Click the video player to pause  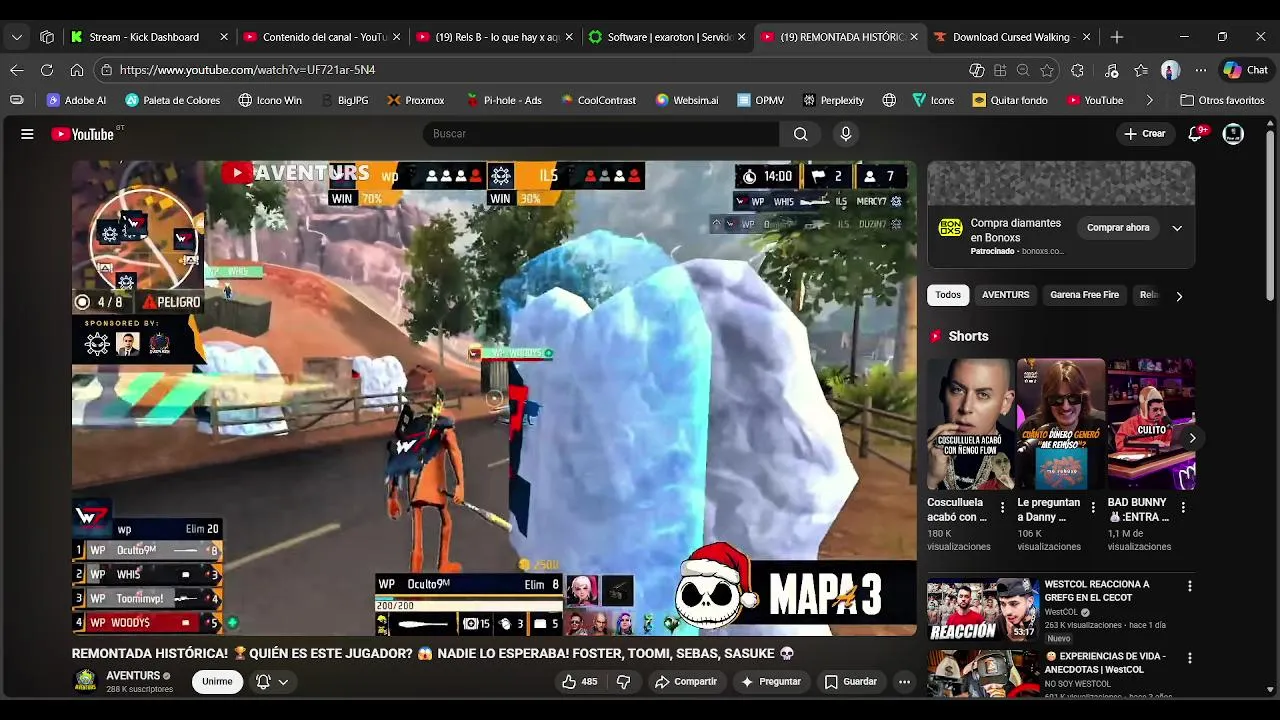coord(494,399)
